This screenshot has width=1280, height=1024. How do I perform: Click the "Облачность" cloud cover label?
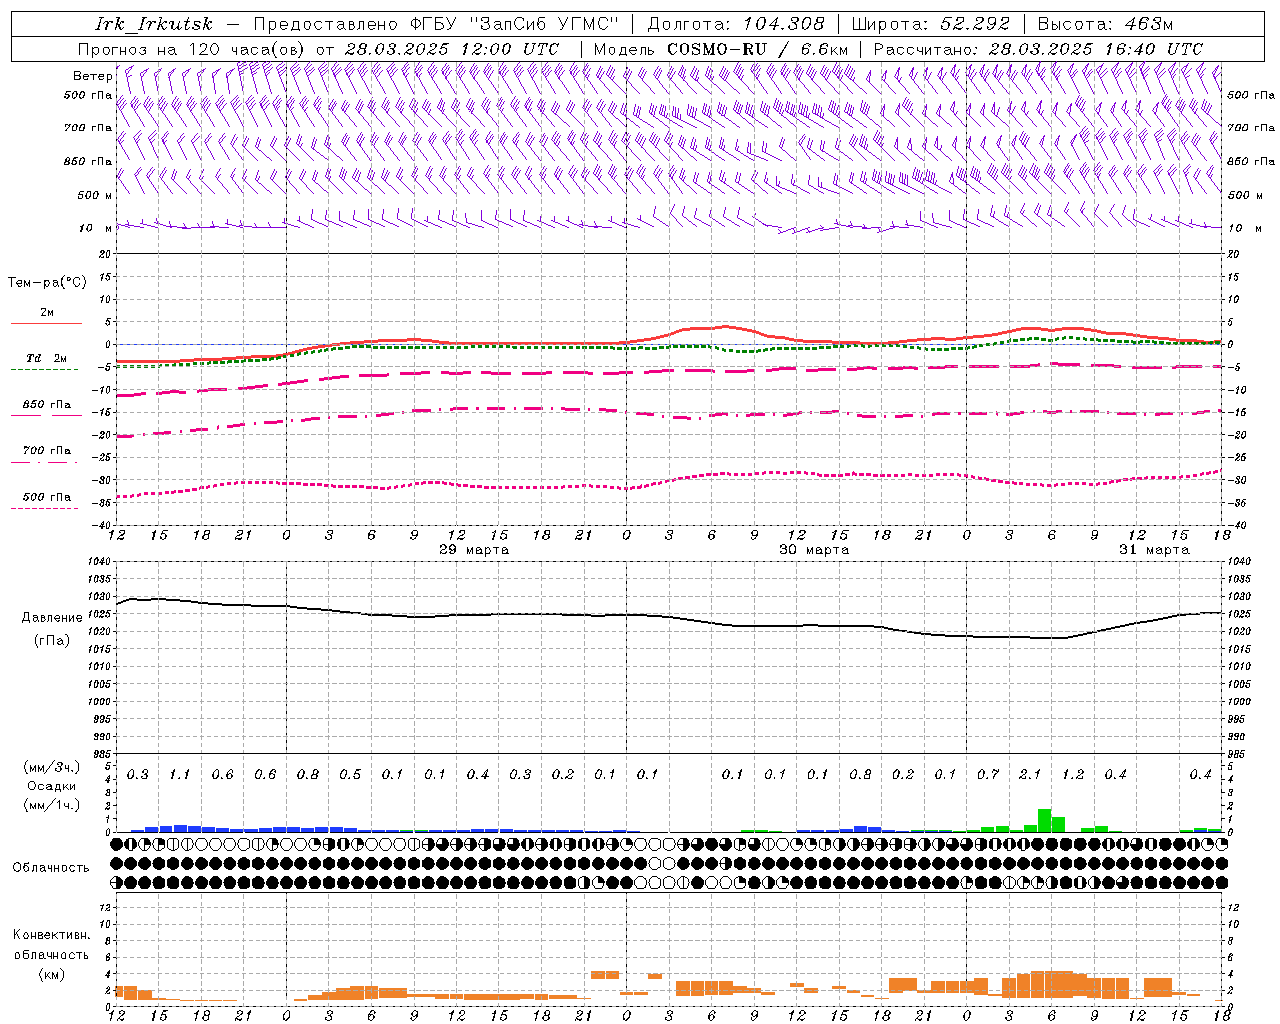coord(51,867)
